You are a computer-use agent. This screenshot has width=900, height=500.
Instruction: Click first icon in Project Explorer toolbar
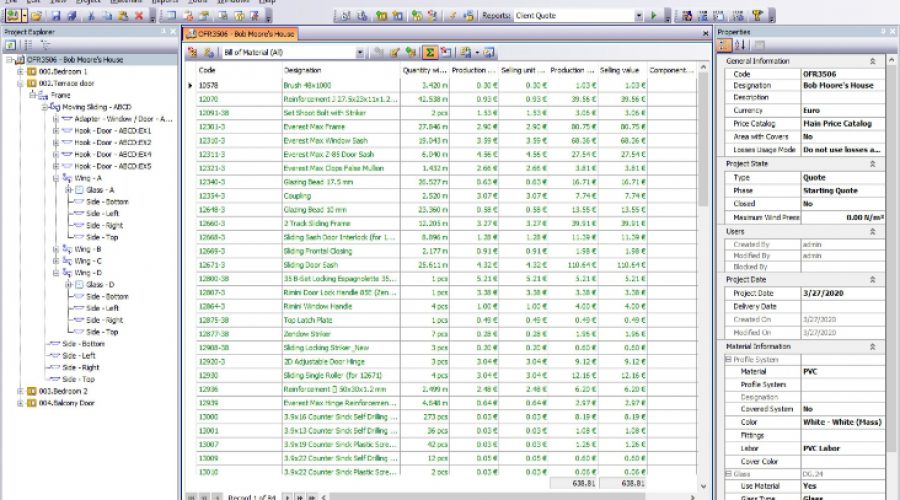[10, 45]
